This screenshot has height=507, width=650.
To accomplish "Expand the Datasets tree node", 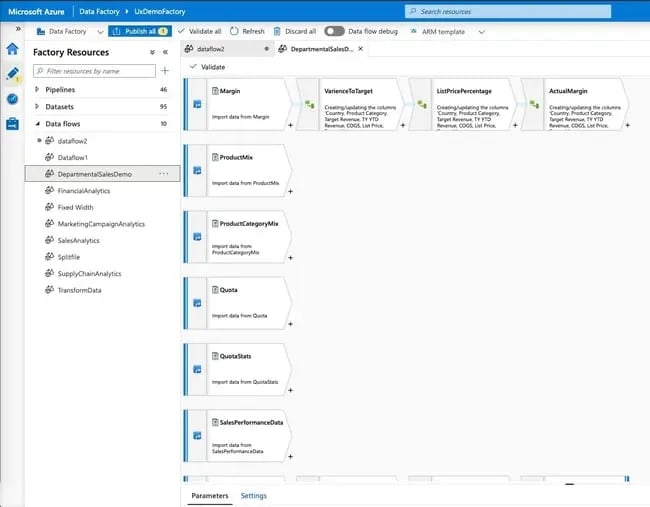I will 37,106.
